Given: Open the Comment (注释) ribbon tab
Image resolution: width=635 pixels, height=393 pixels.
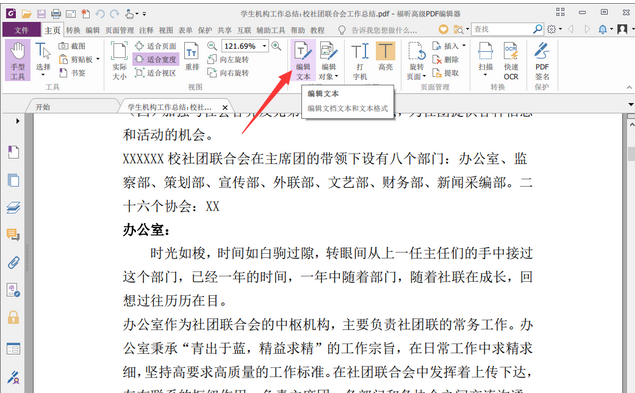Looking at the screenshot, I should click(146, 30).
